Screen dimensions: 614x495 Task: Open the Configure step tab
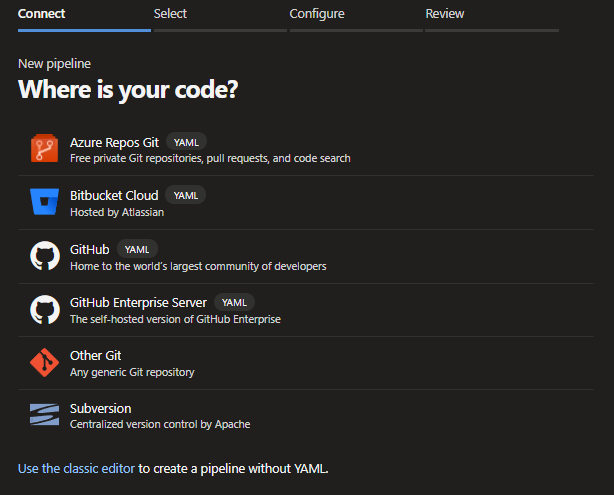coord(317,14)
